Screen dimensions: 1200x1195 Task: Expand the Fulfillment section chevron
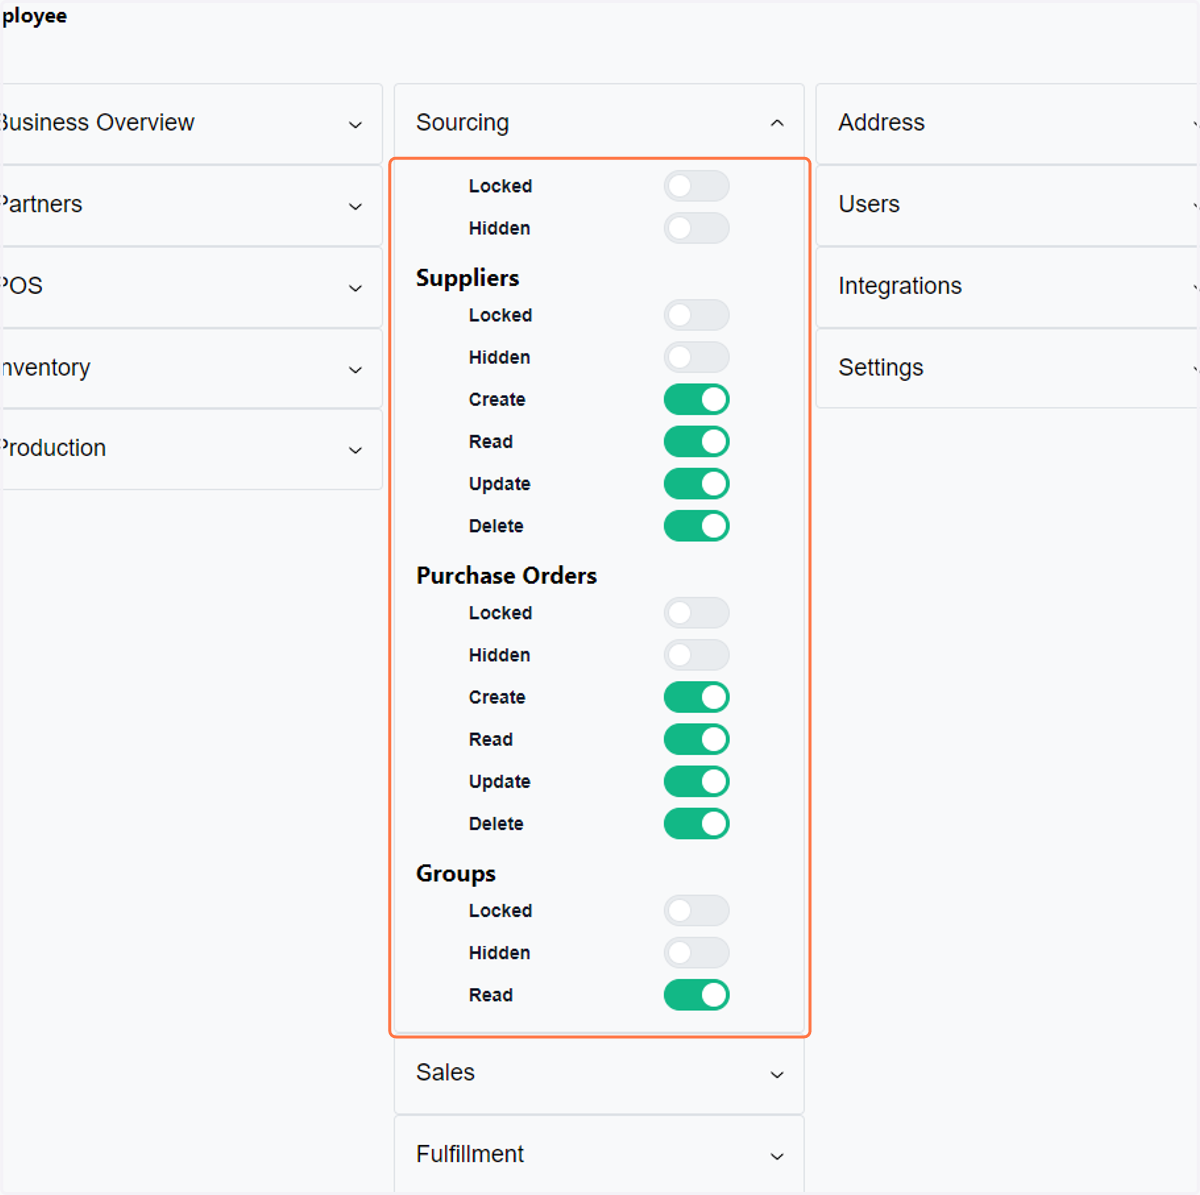tap(777, 1156)
